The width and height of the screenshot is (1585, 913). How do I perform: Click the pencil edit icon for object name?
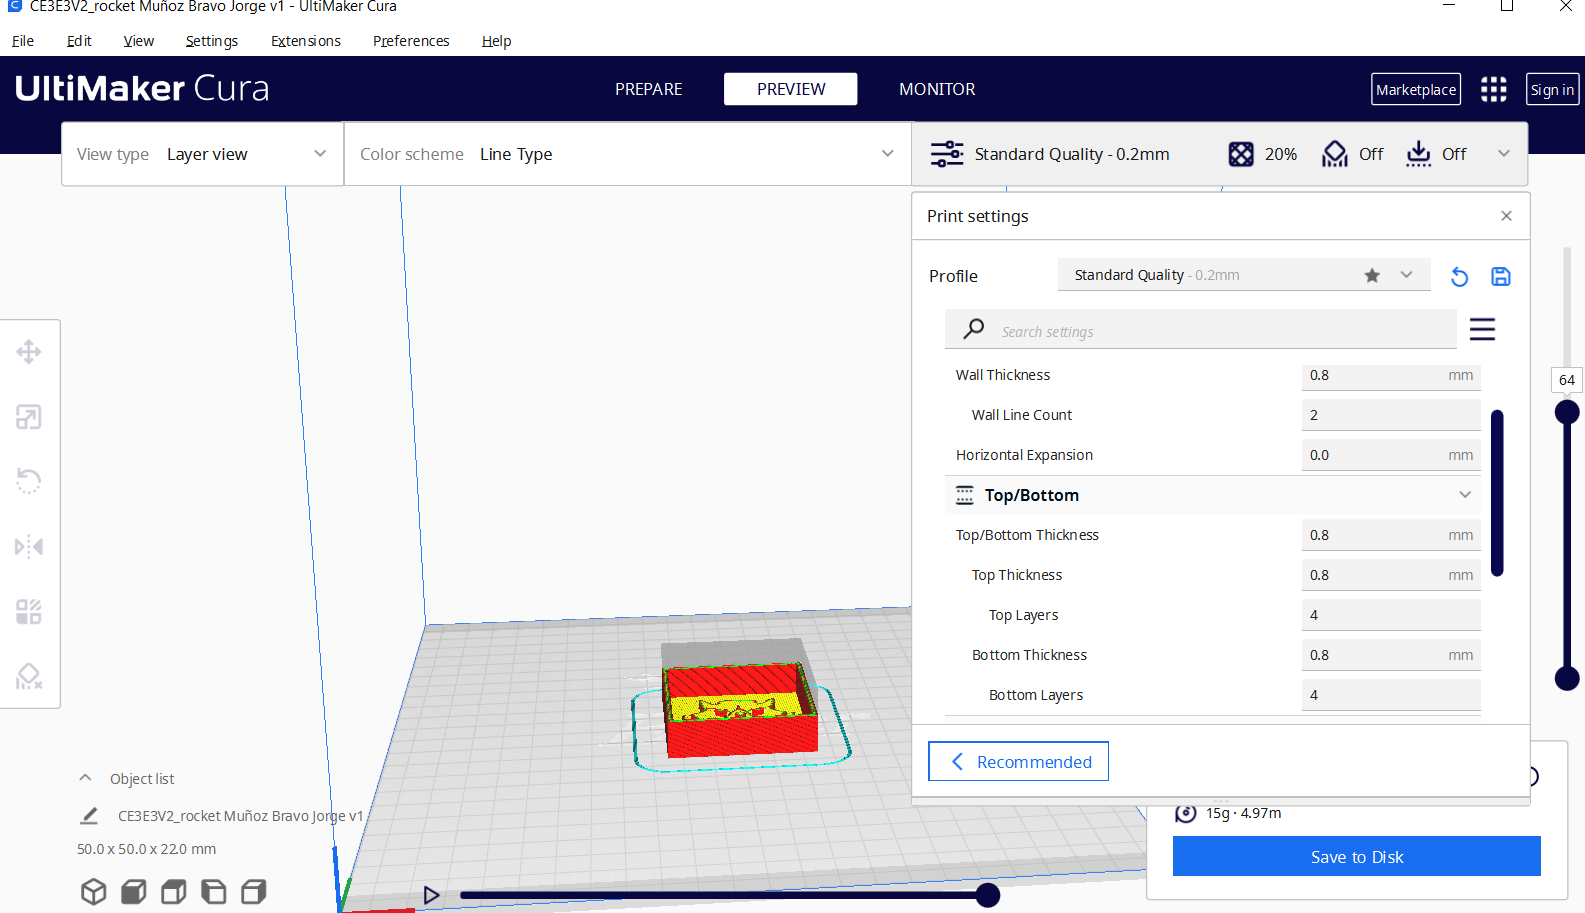(x=89, y=816)
